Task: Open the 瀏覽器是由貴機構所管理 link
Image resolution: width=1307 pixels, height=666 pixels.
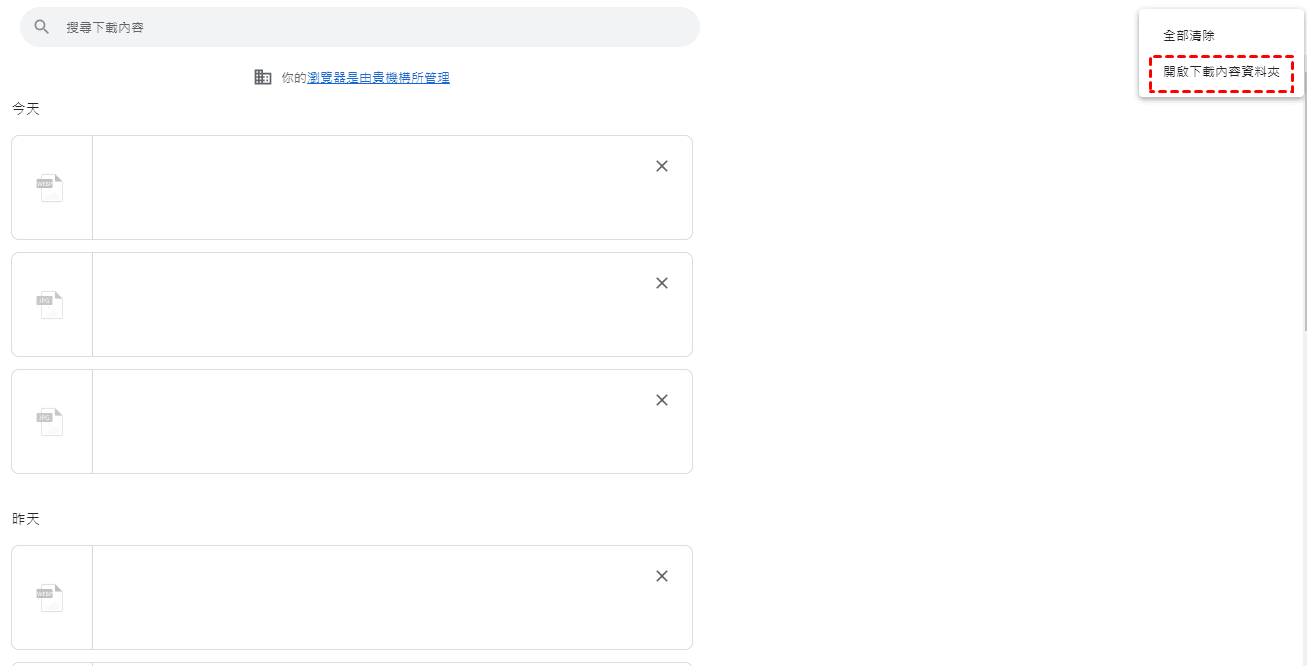Action: click(378, 78)
